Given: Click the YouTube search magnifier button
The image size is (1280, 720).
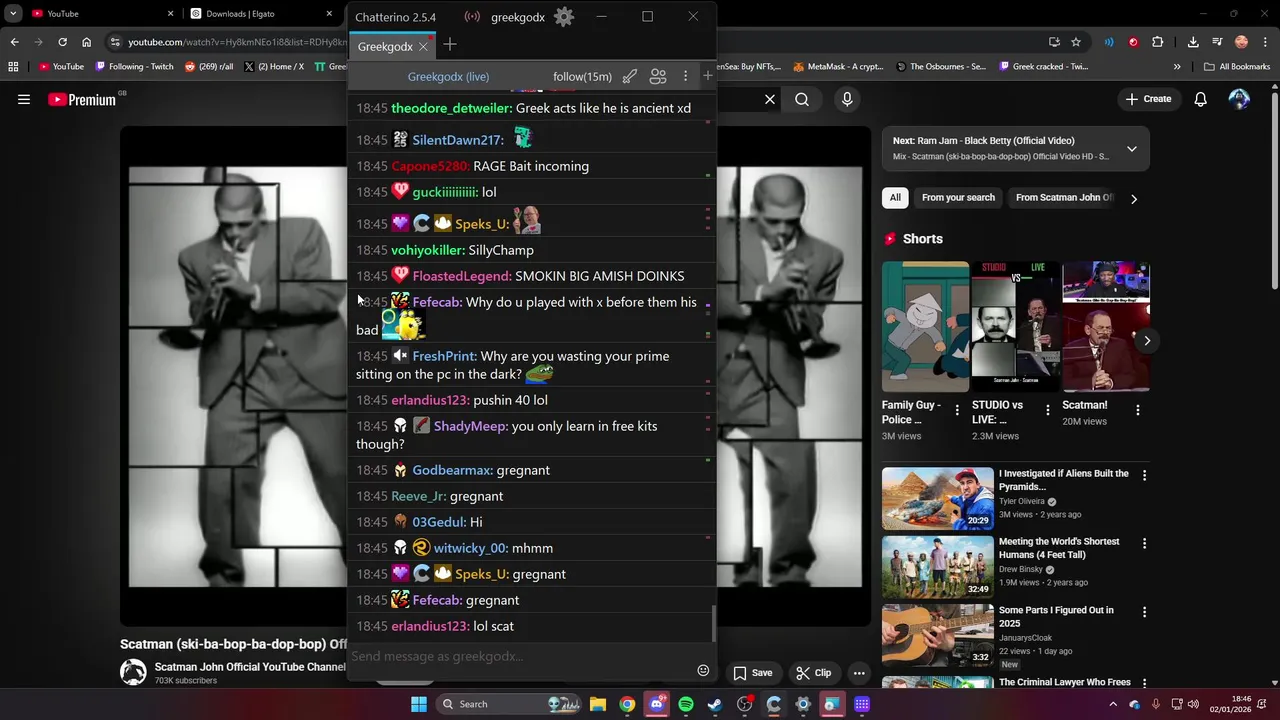Looking at the screenshot, I should pyautogui.click(x=802, y=99).
